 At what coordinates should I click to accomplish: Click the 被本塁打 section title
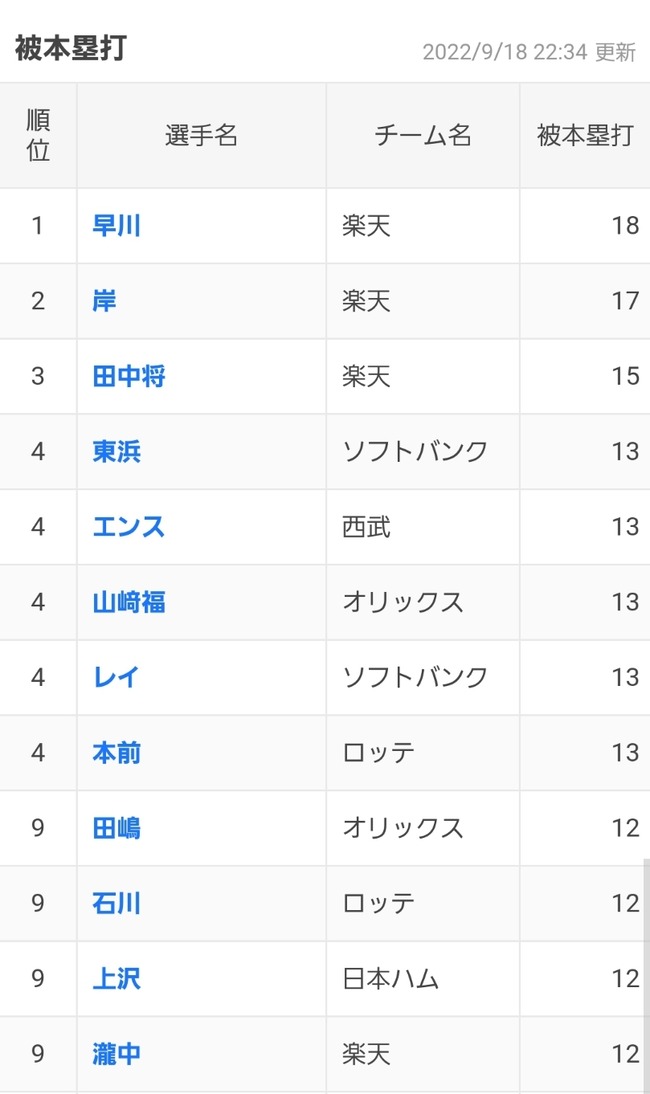coord(70,48)
